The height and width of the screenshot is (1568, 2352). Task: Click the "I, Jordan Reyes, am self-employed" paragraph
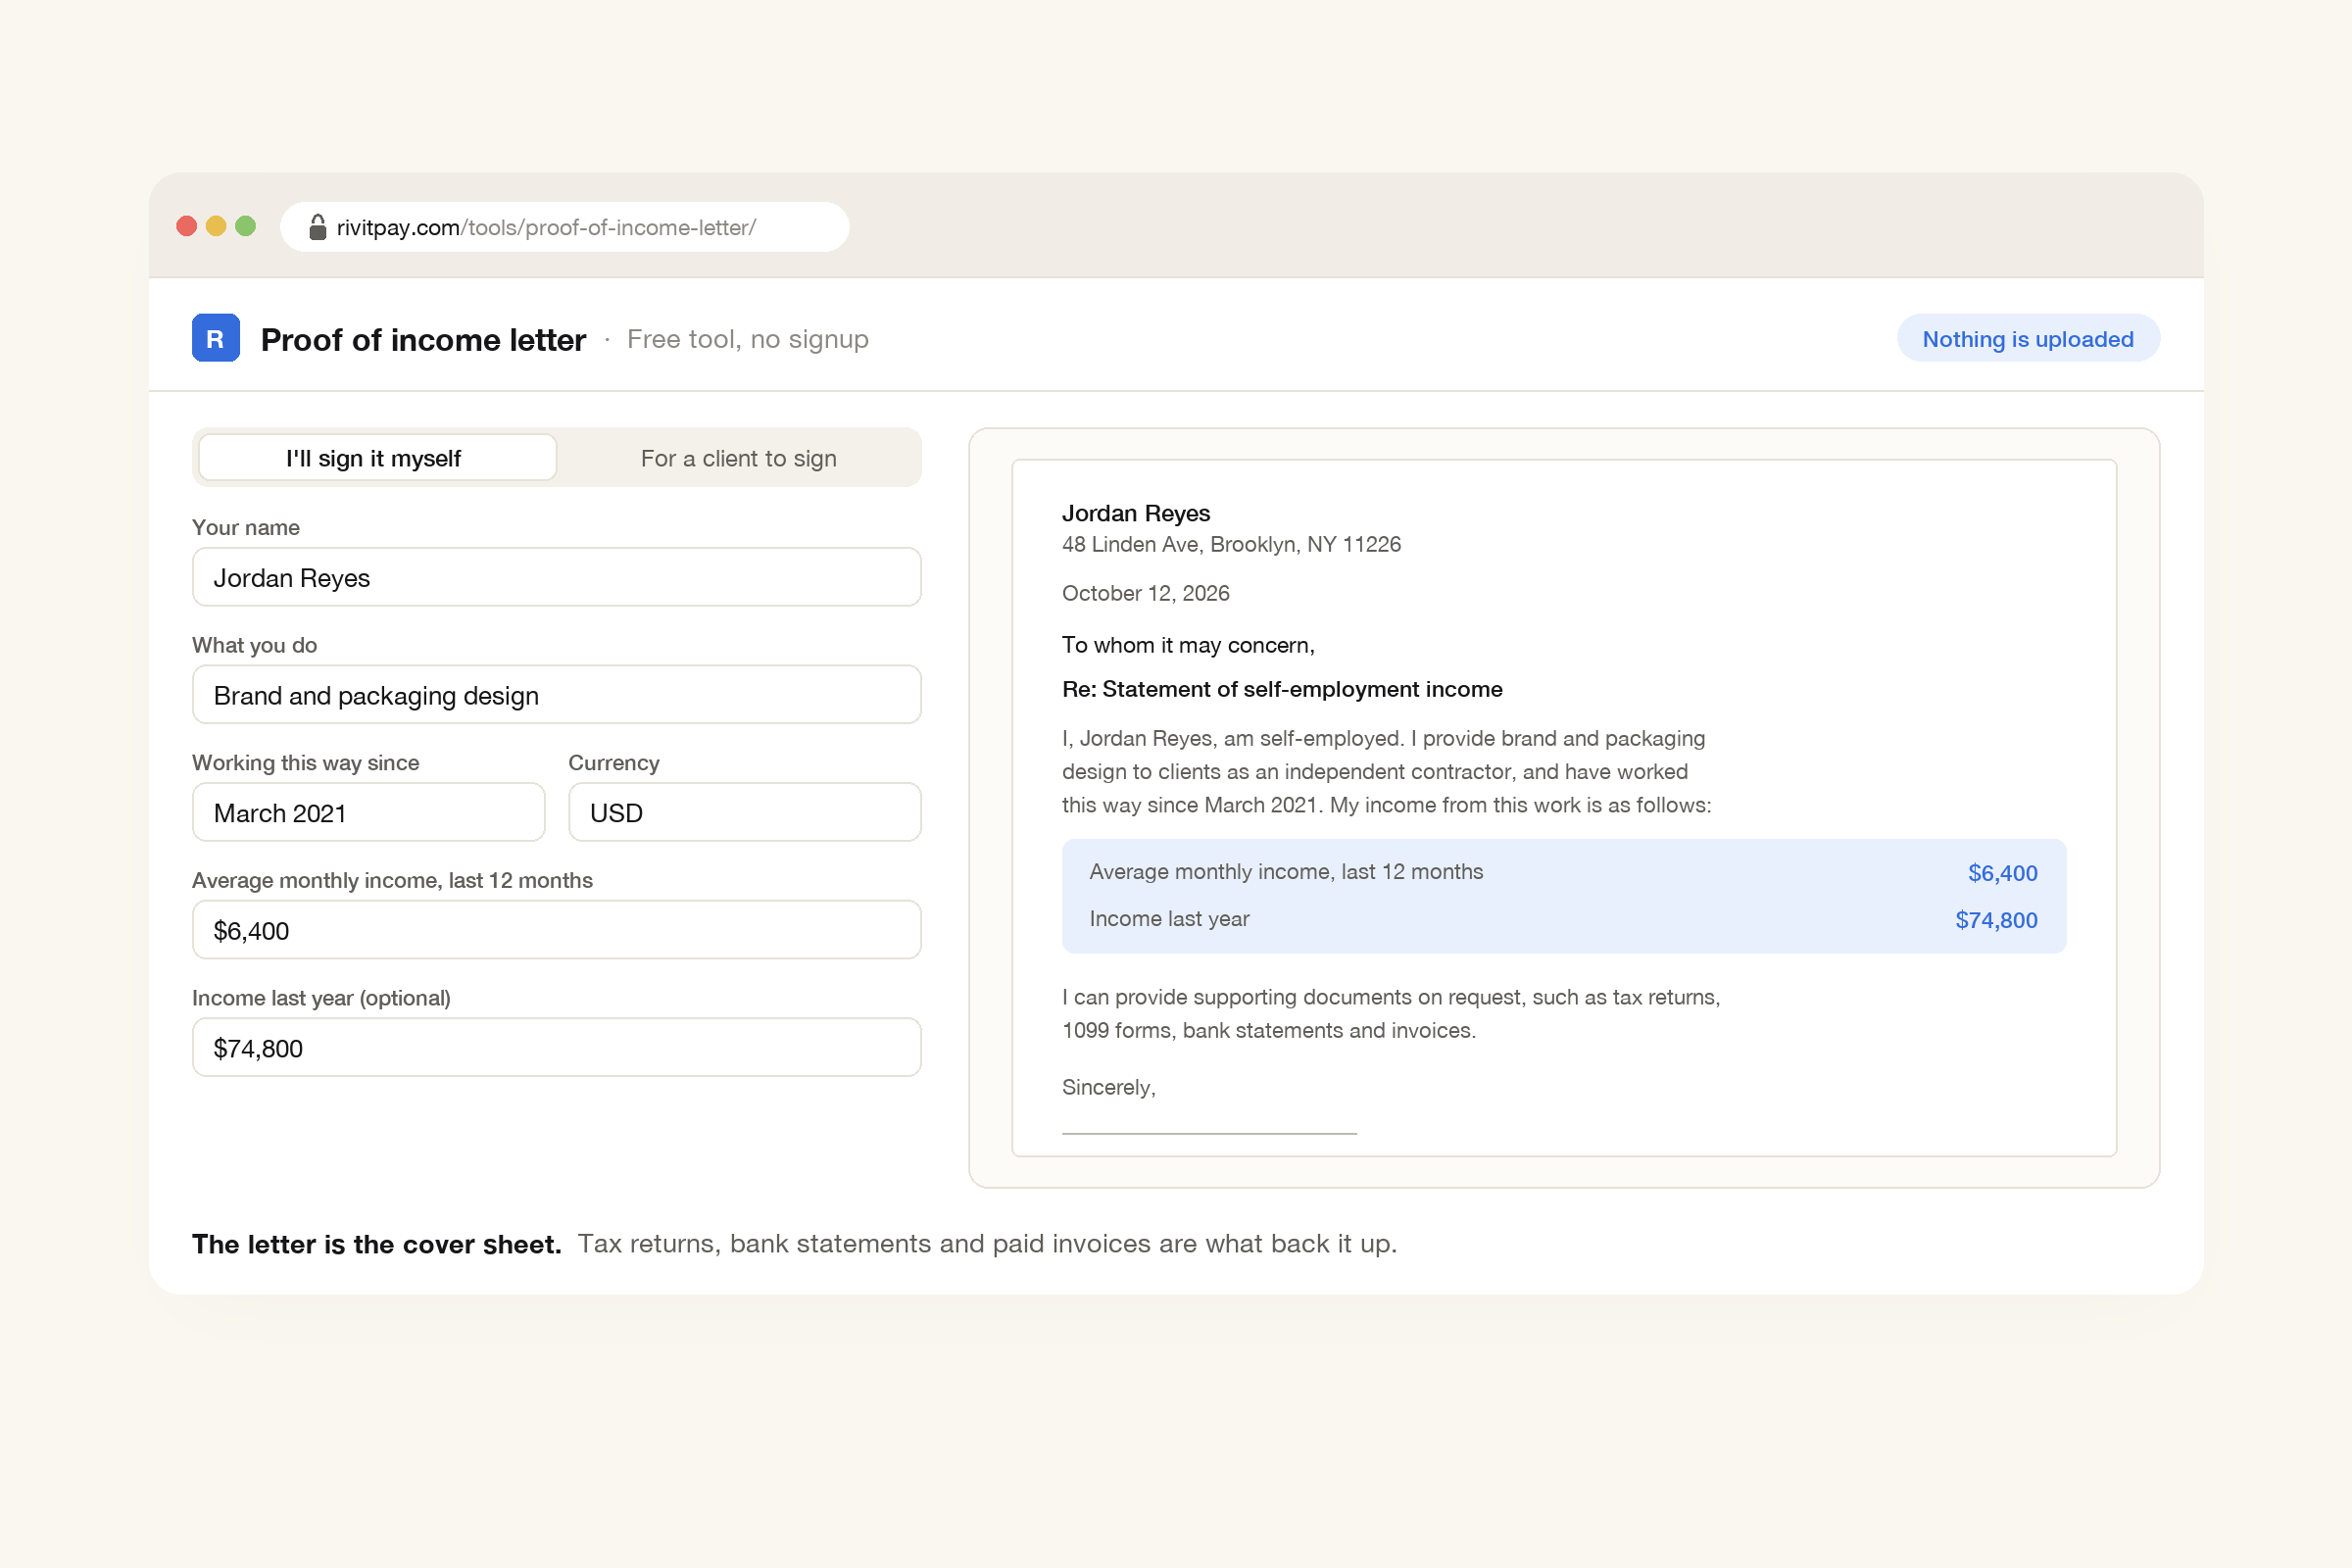pos(1387,772)
